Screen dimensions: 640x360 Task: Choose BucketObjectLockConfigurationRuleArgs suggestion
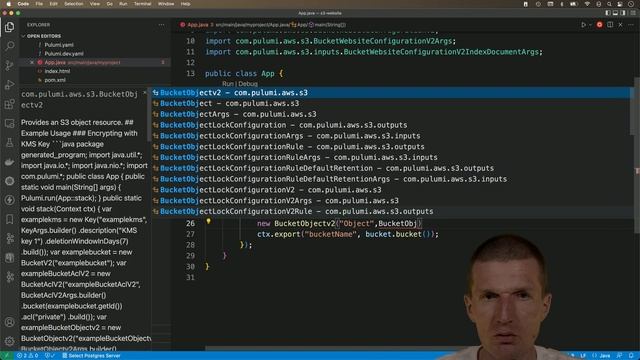pyautogui.click(x=391, y=158)
